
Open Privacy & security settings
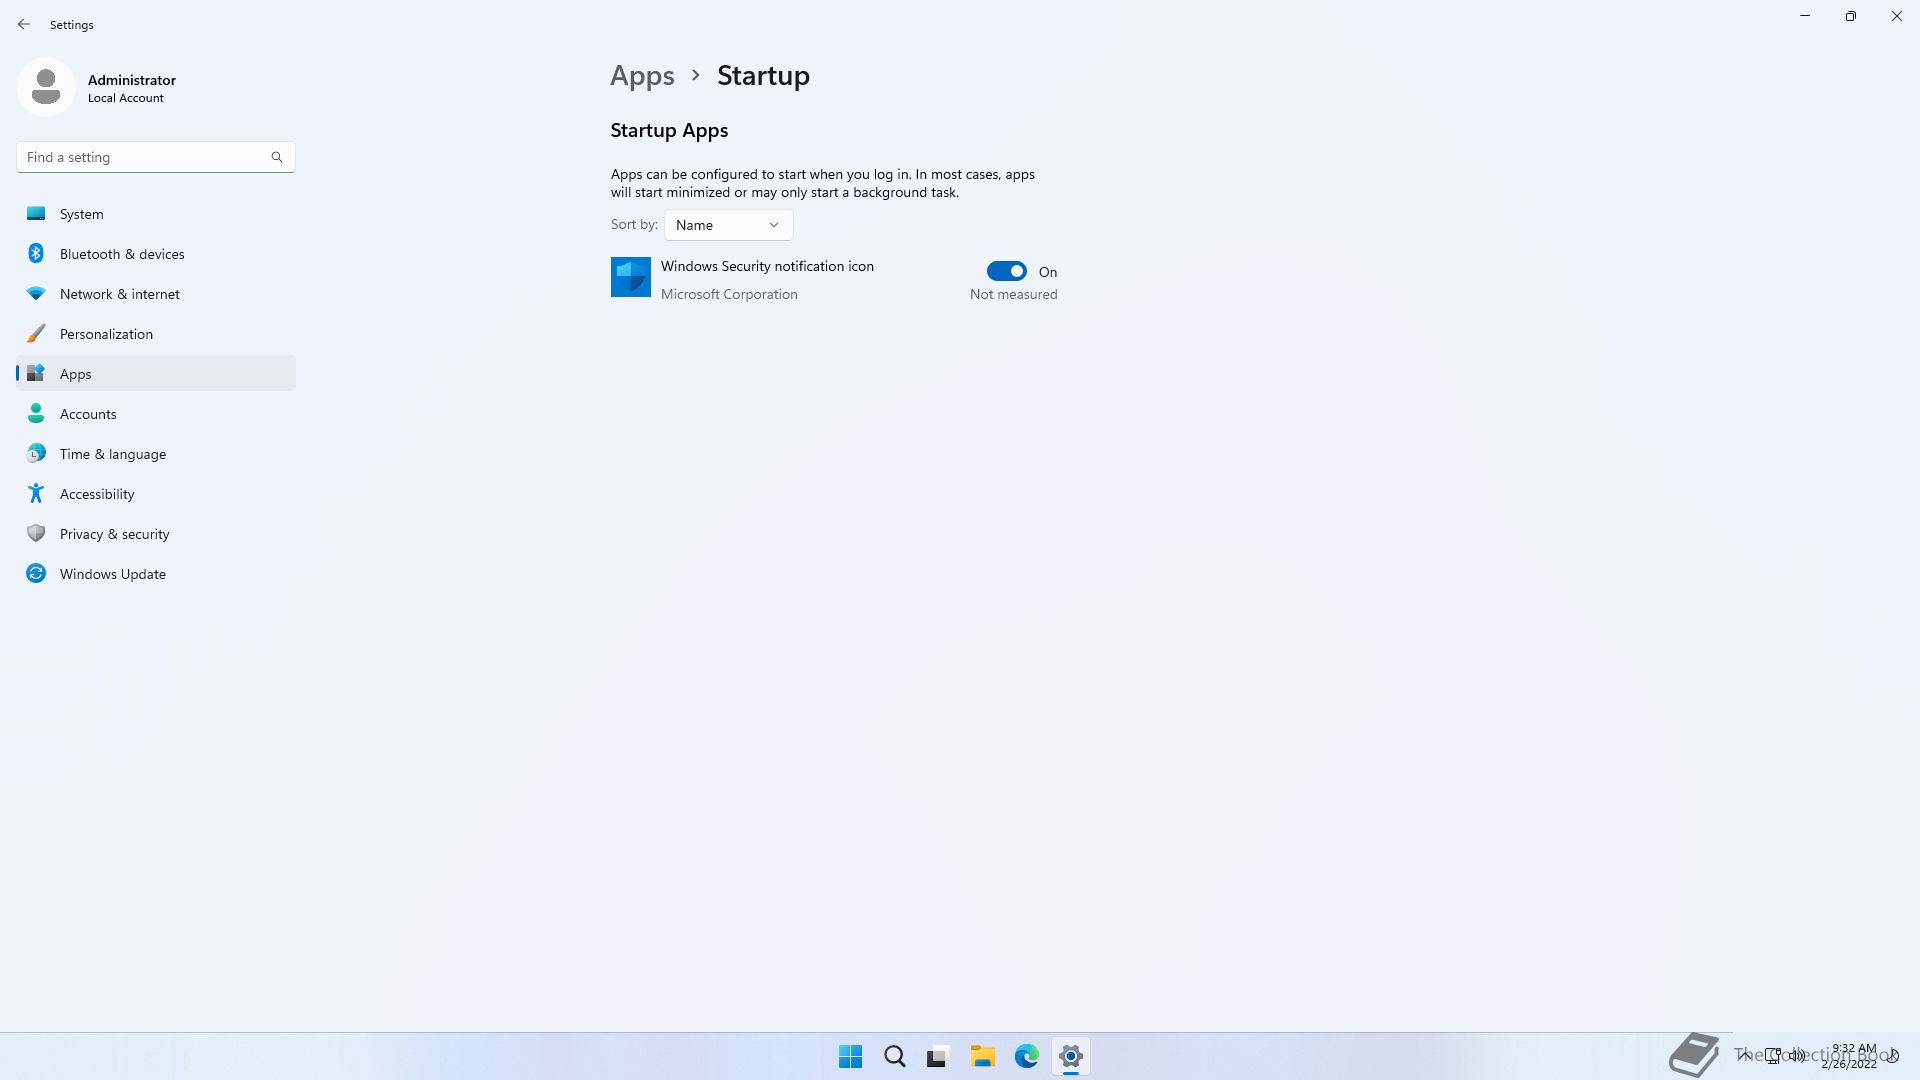(x=114, y=534)
